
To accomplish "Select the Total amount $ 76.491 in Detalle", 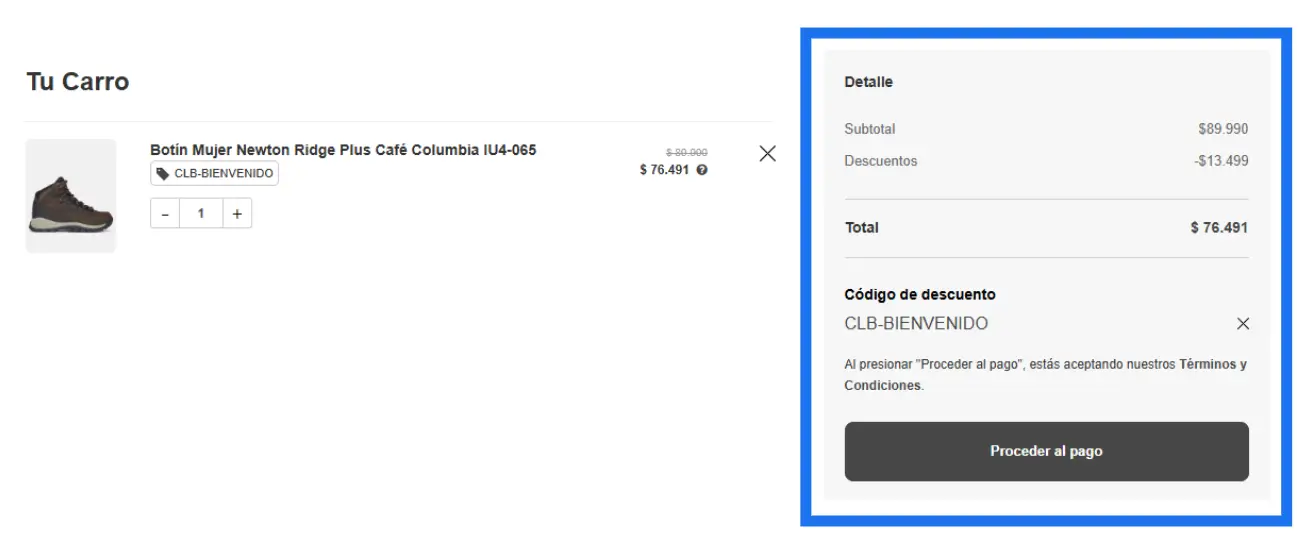I will pyautogui.click(x=1219, y=228).
